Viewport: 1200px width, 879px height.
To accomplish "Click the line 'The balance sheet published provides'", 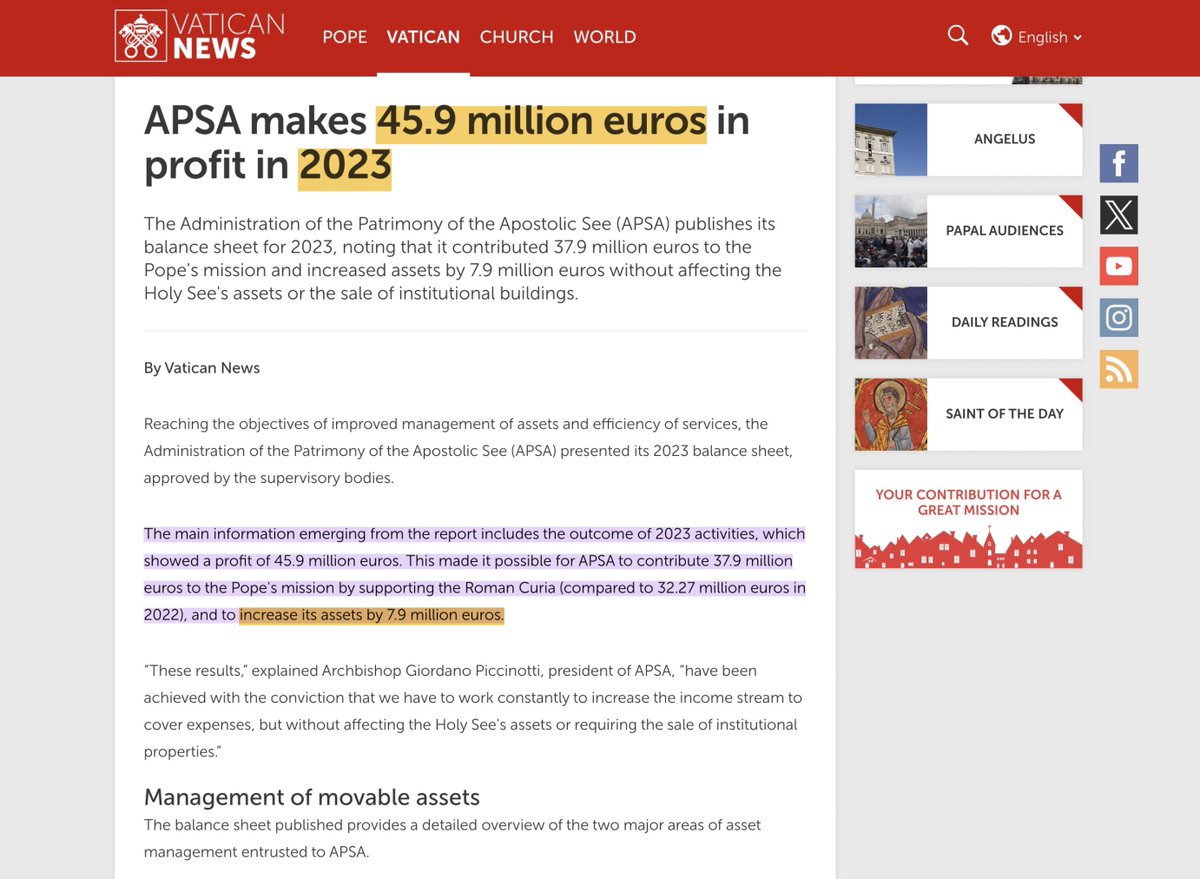I will click(452, 825).
